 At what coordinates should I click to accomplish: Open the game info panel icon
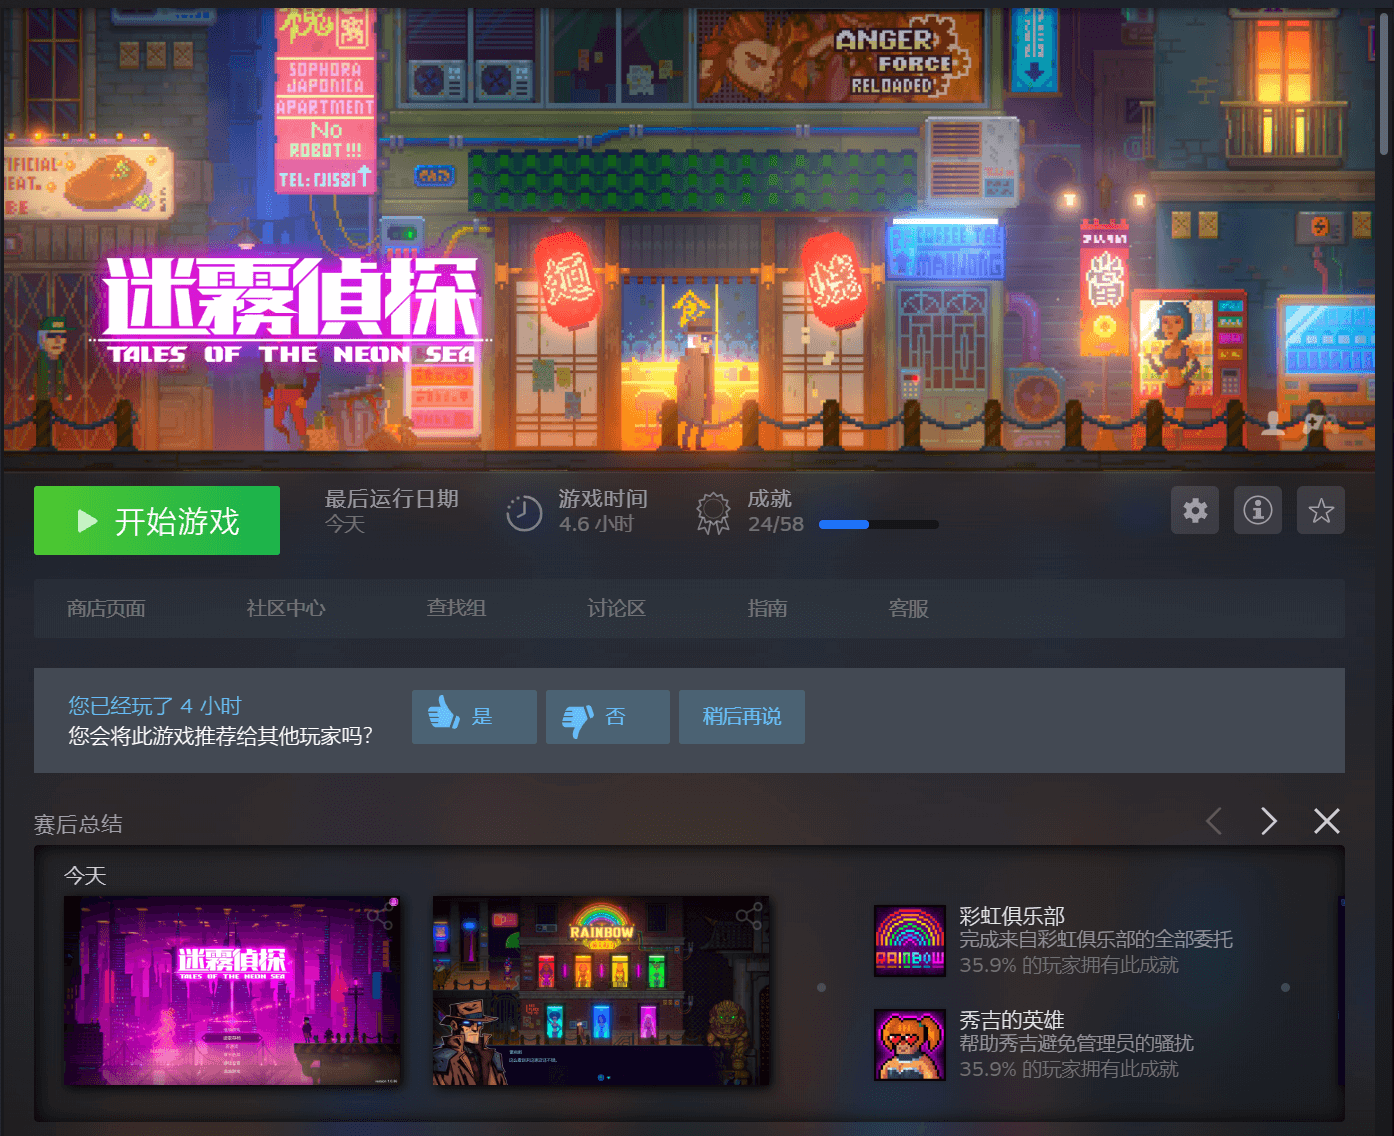(x=1258, y=510)
